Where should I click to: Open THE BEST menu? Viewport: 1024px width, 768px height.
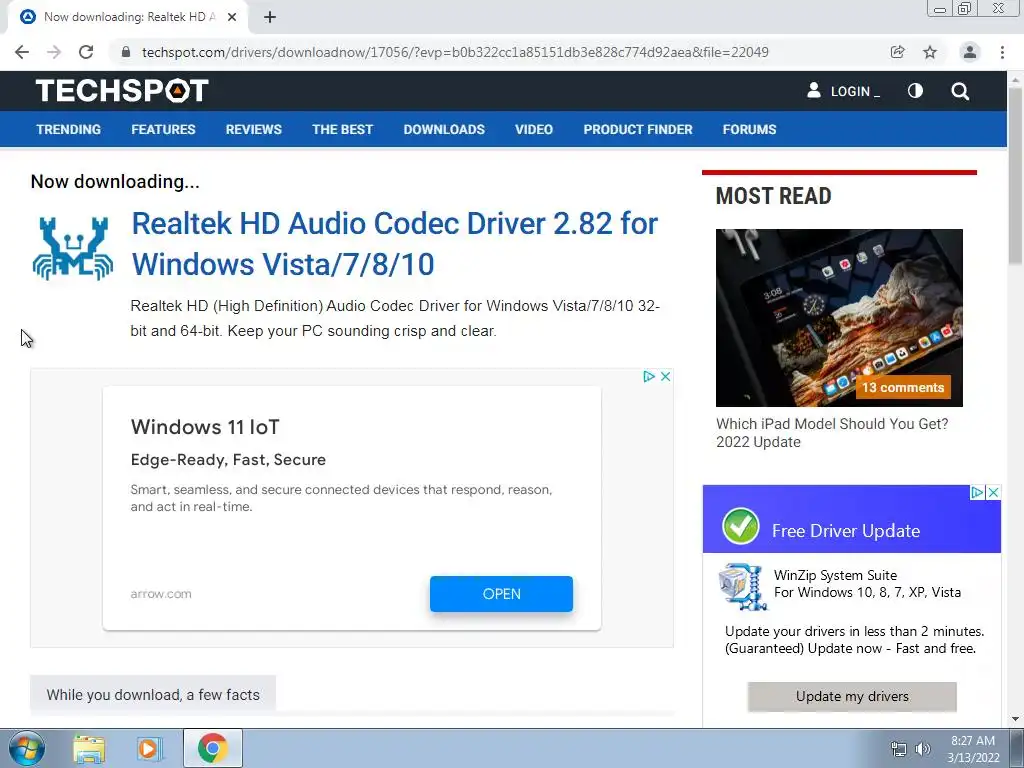(342, 129)
